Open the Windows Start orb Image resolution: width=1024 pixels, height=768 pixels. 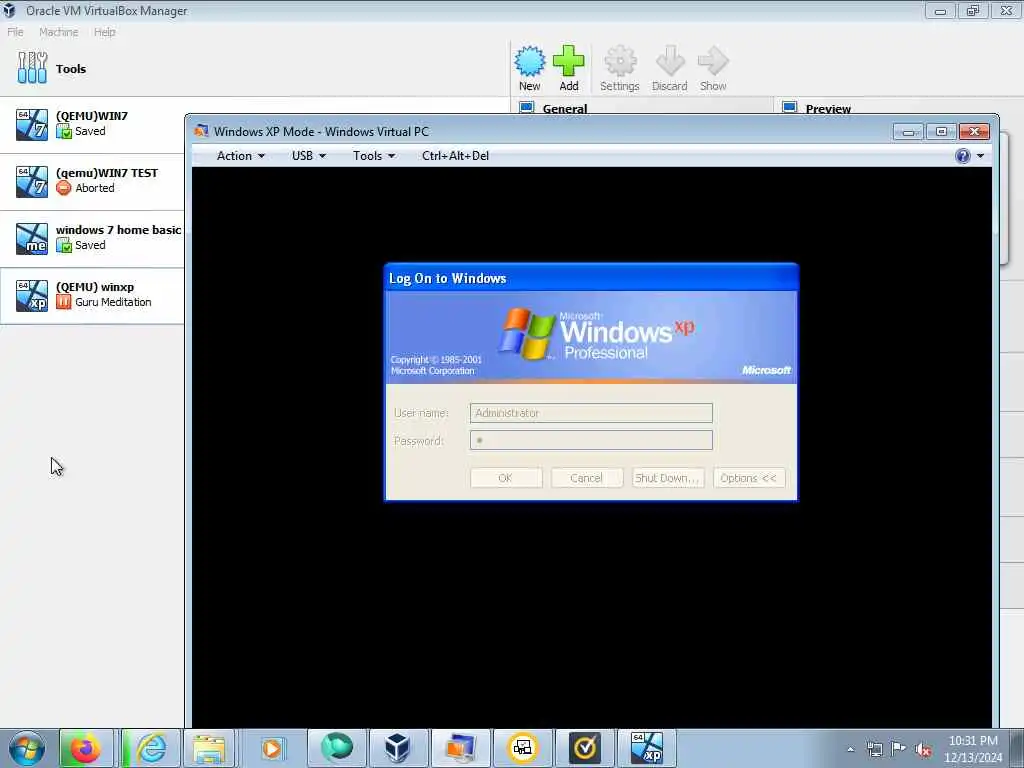click(x=27, y=748)
